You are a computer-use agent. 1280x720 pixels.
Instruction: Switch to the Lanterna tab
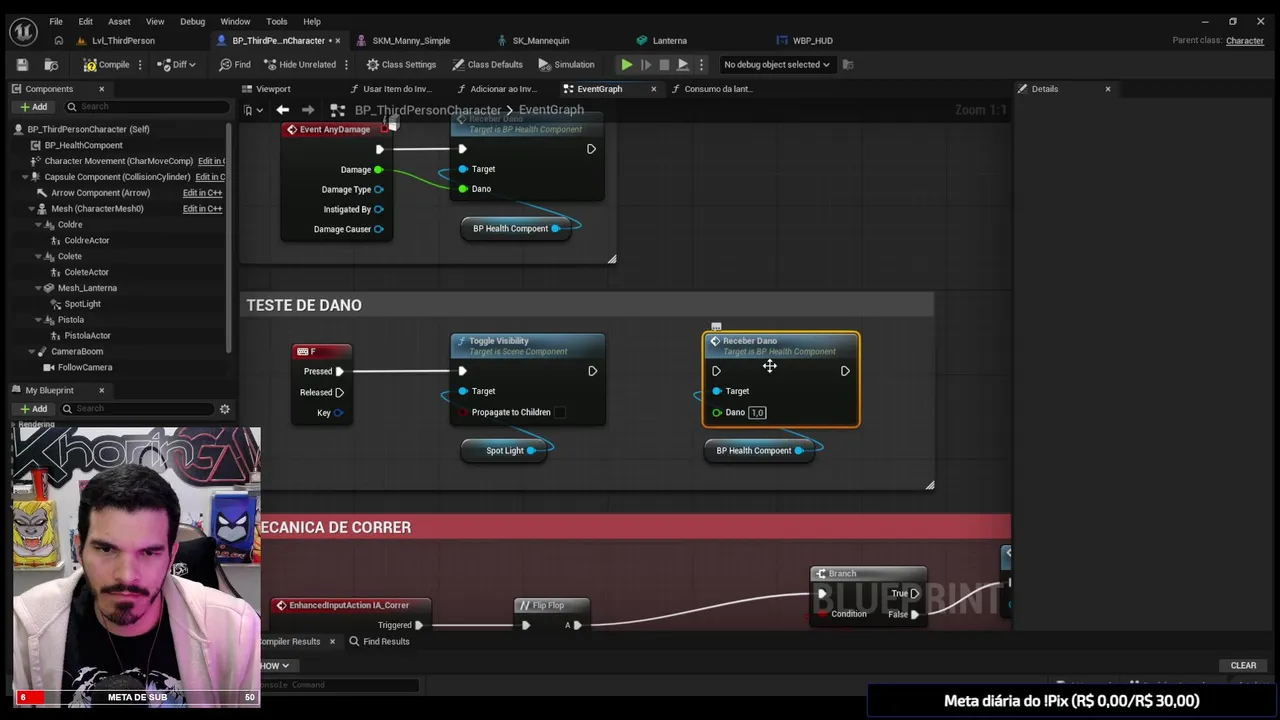tap(669, 41)
